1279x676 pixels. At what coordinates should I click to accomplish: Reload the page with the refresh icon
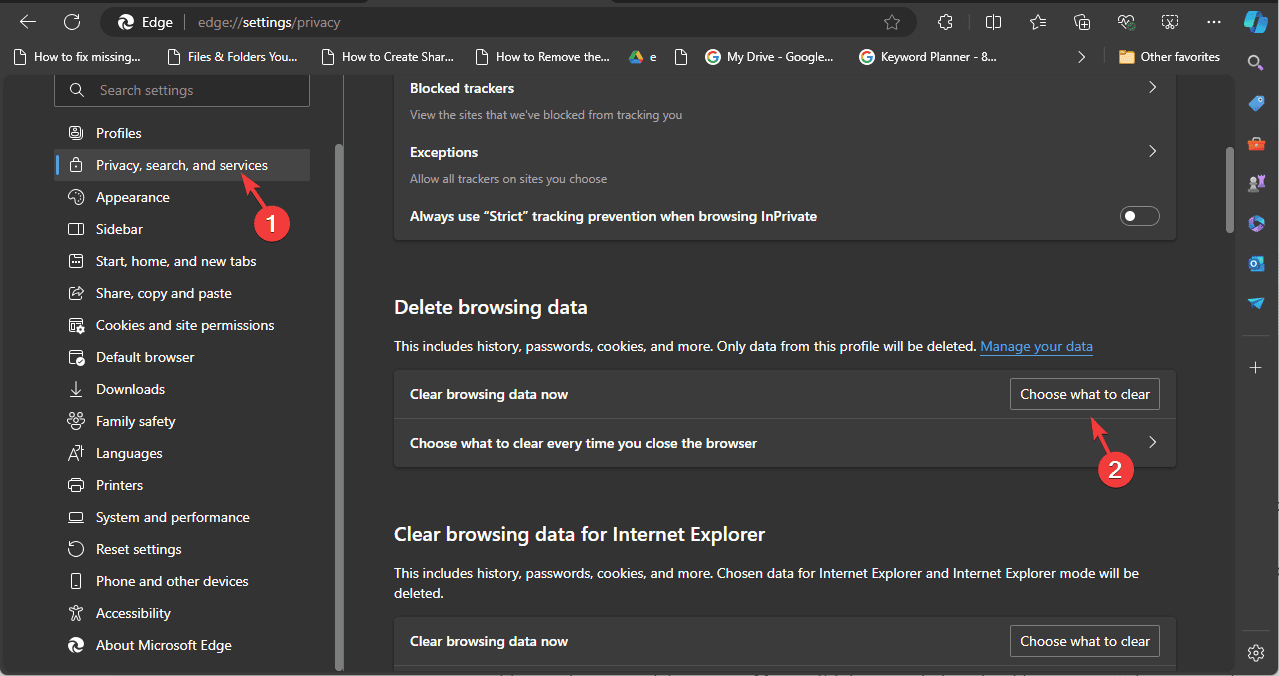pos(72,22)
